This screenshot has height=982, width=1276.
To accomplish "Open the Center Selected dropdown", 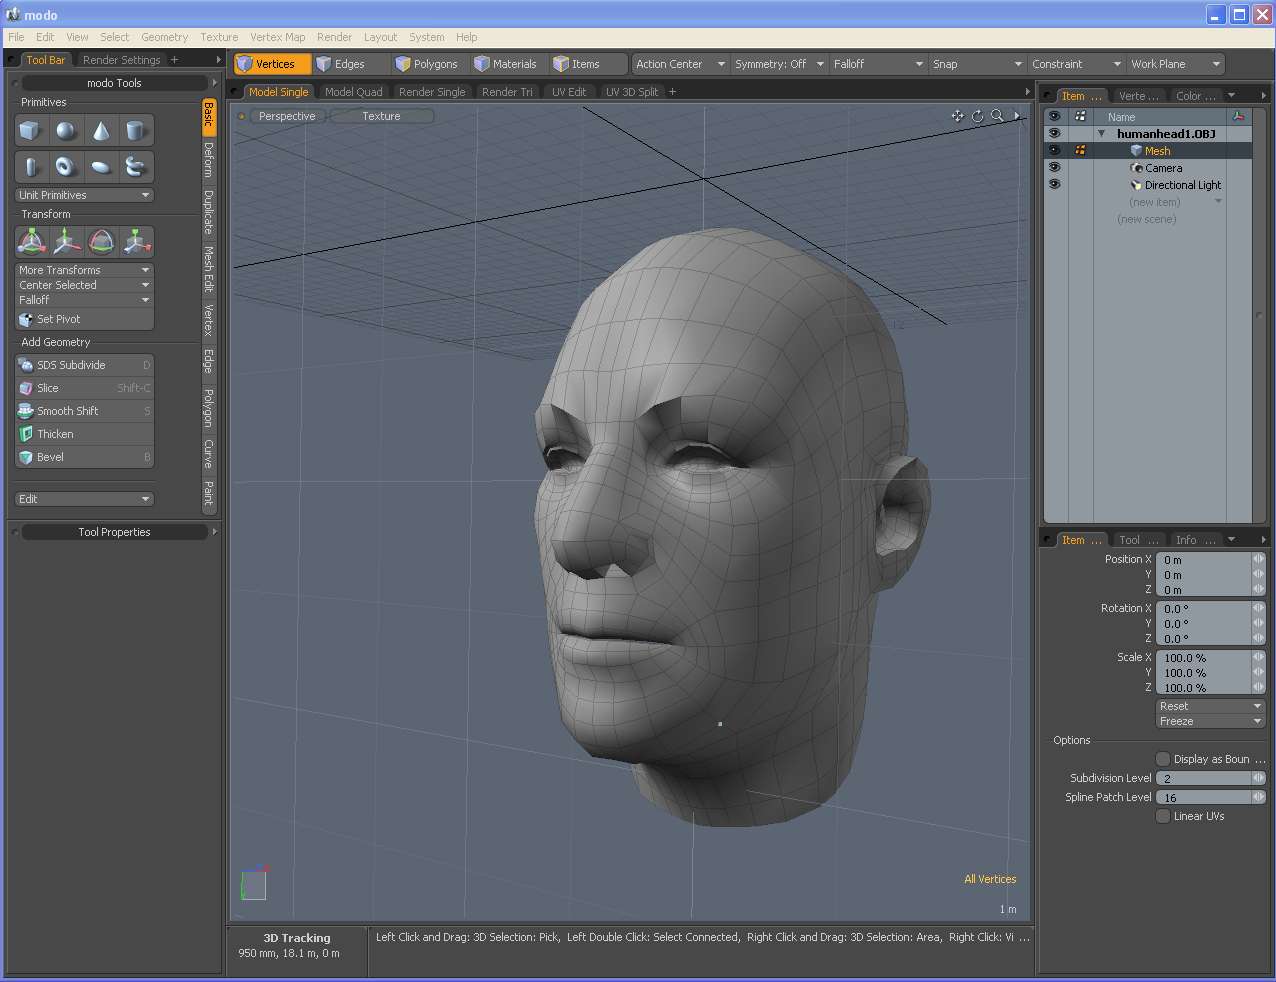I will (85, 285).
